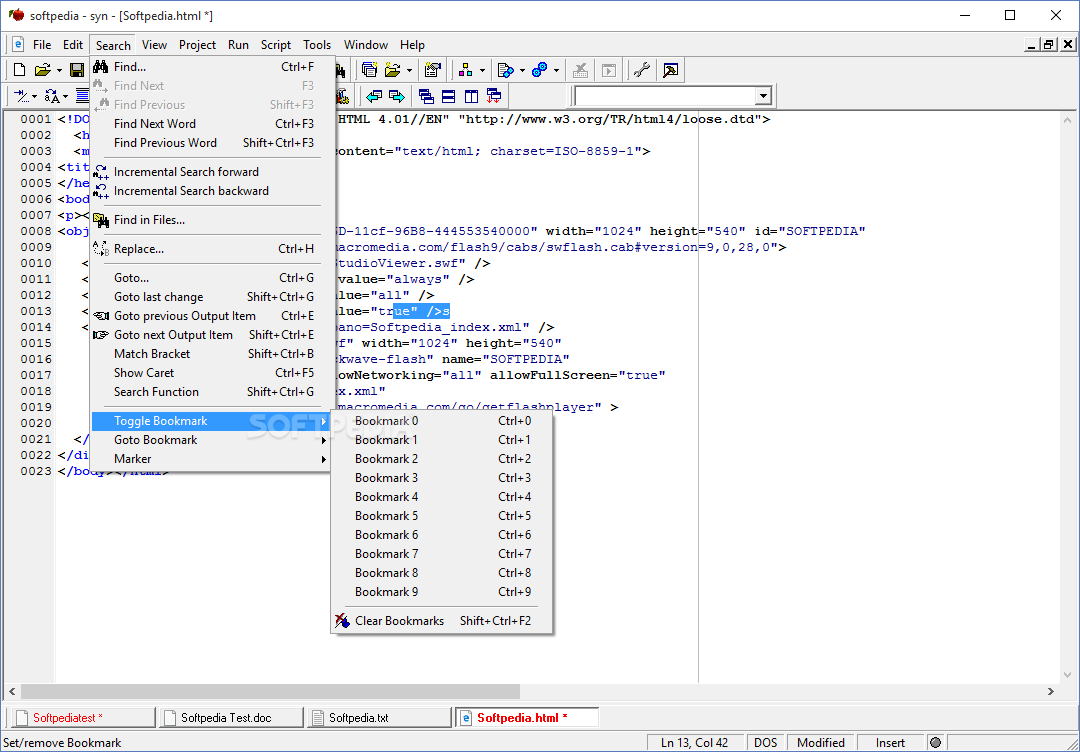Toggle Bookmark 0 in submenu

click(442, 421)
